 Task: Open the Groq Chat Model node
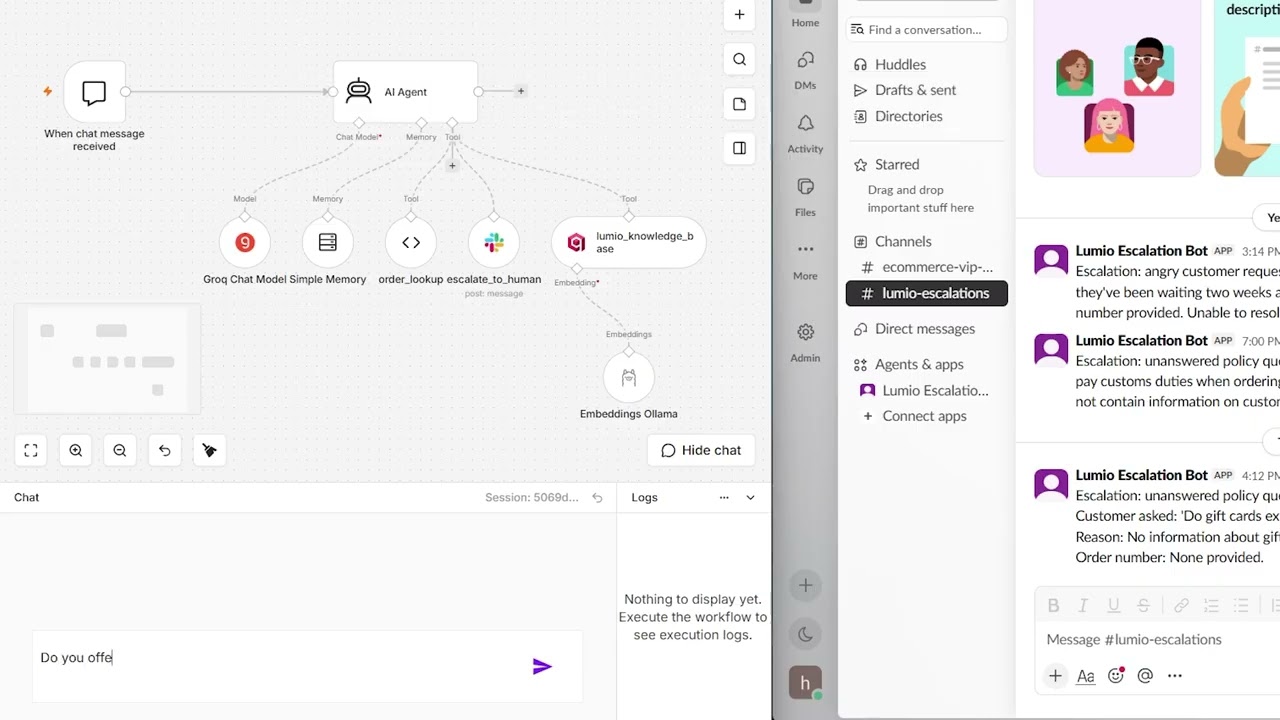245,242
